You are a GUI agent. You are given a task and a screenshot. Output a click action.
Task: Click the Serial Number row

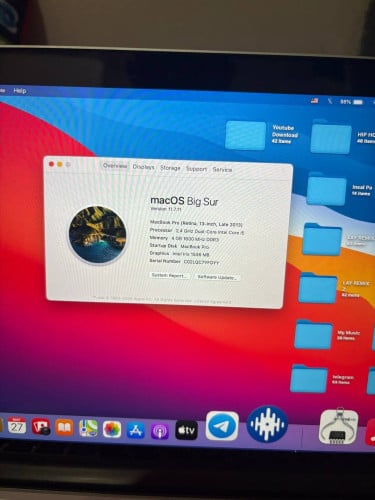coord(184,262)
